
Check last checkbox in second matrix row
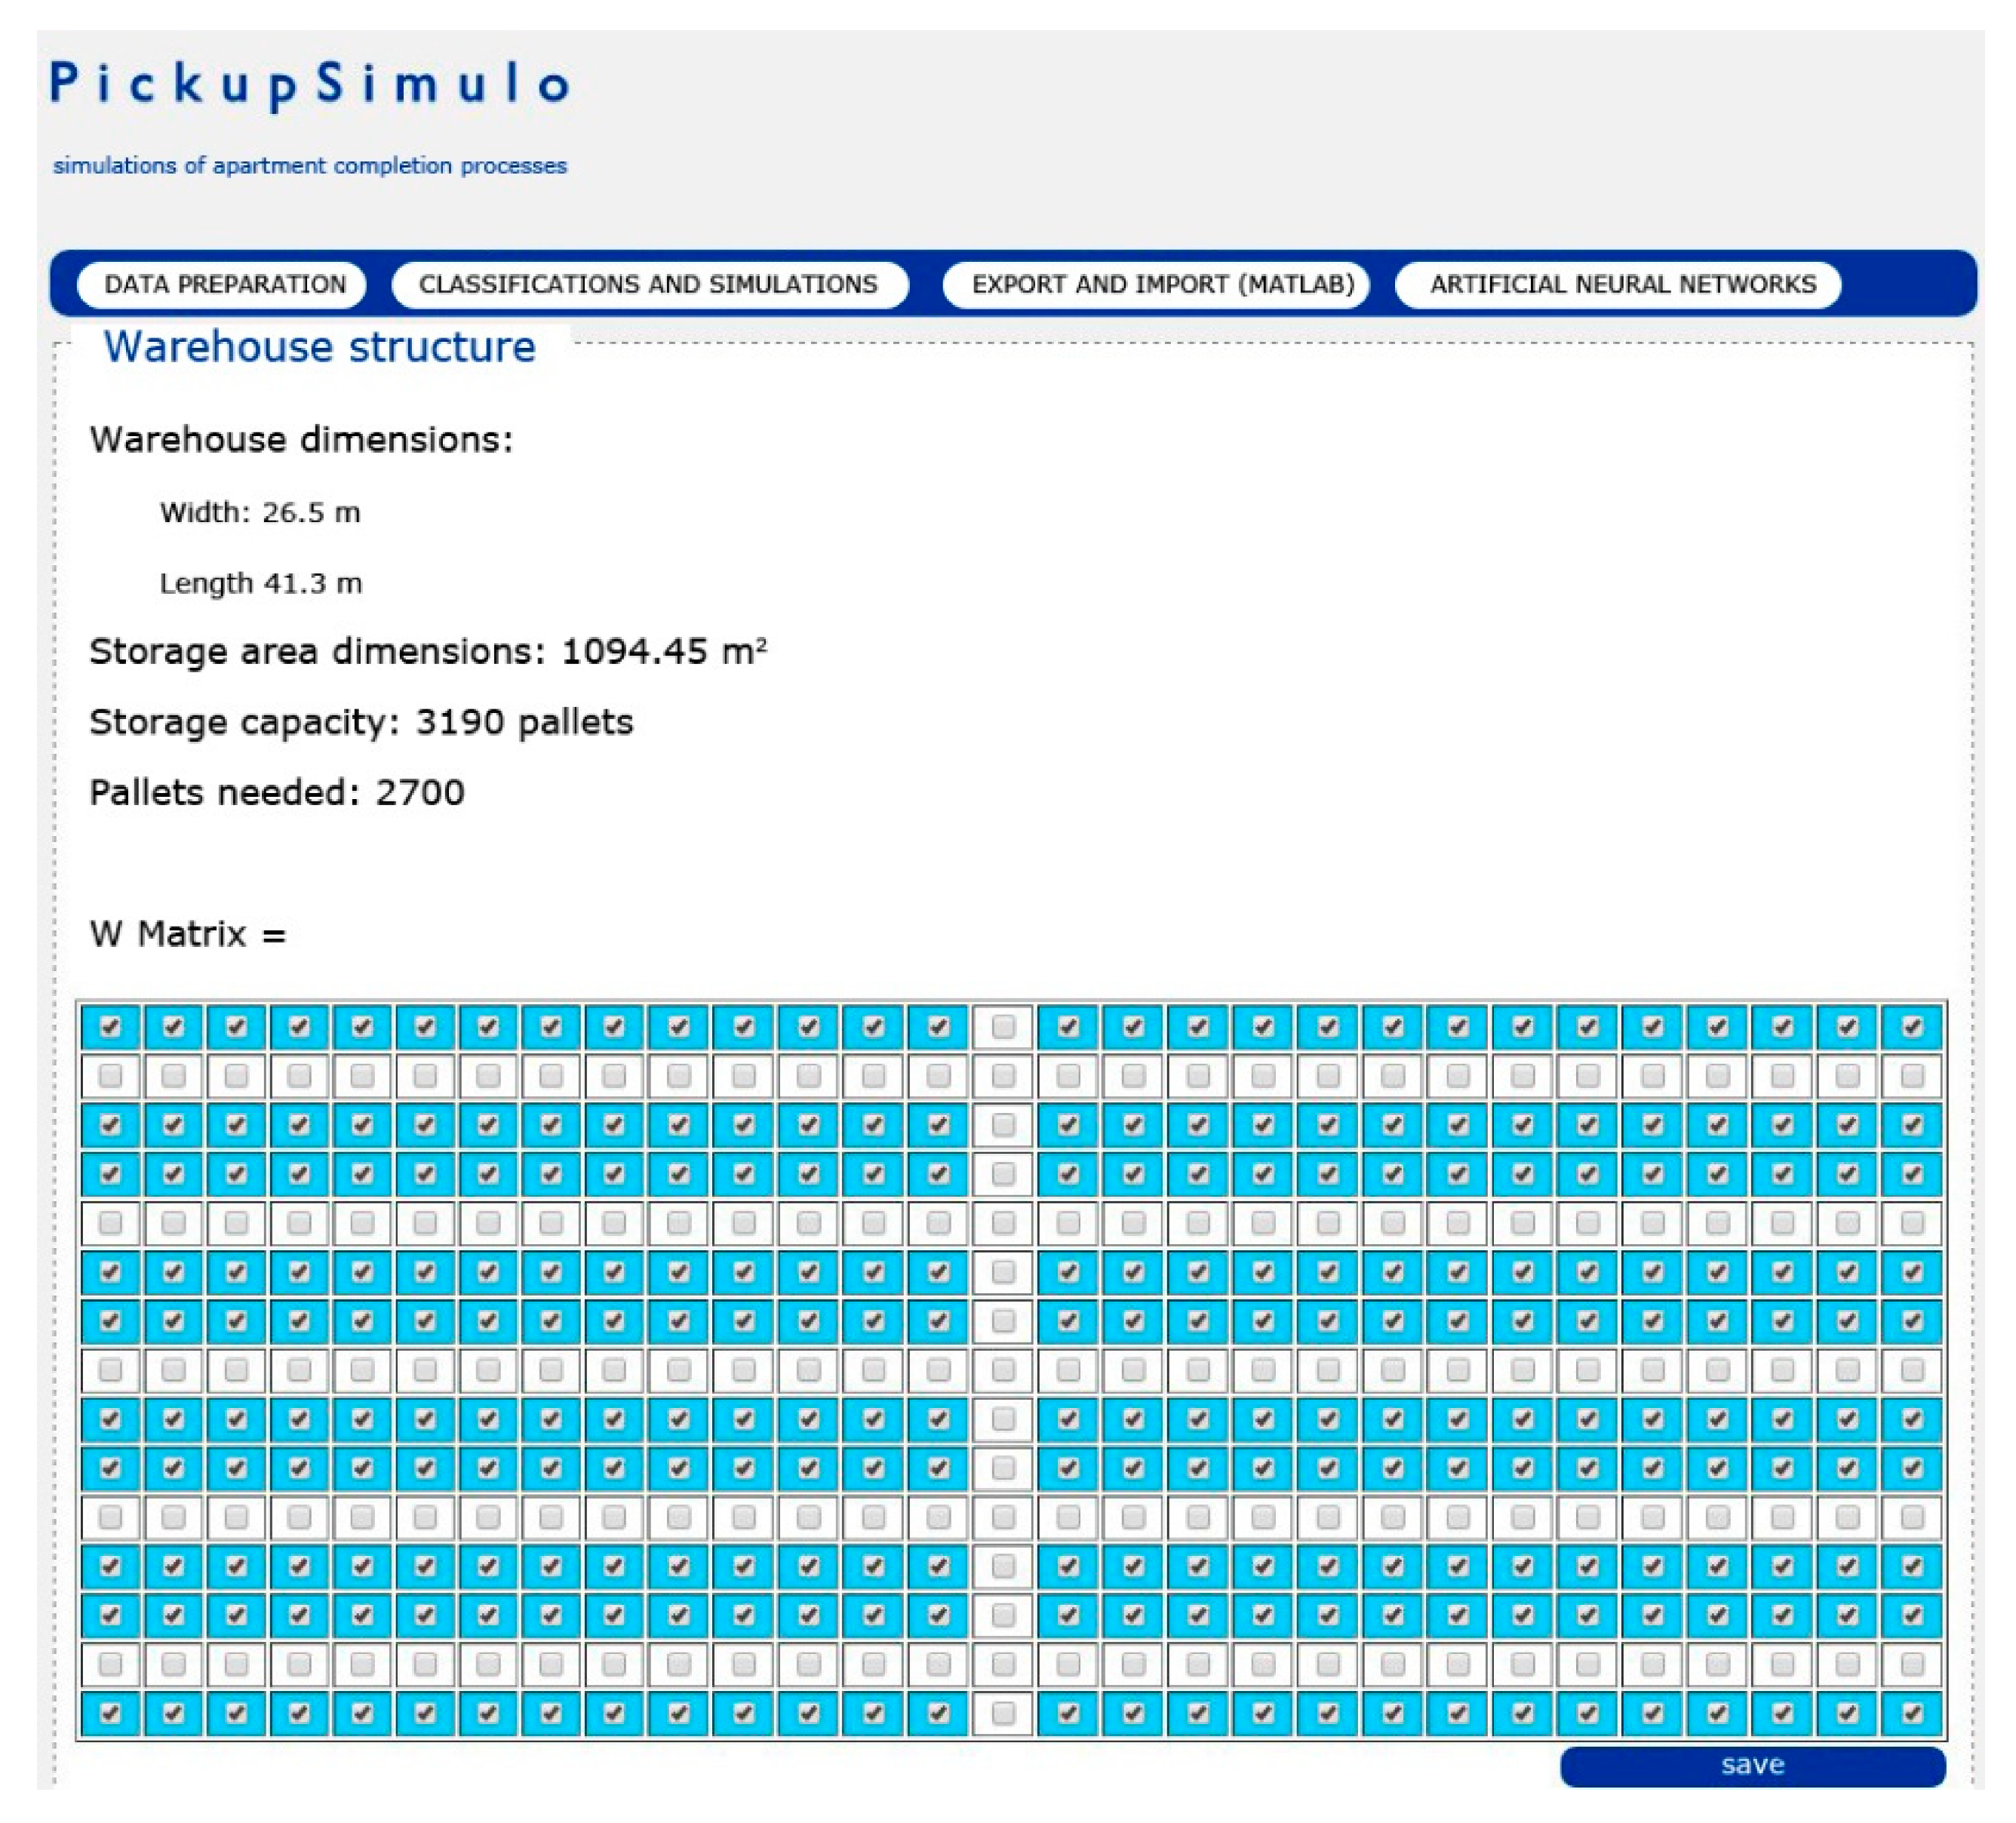click(x=1911, y=1075)
